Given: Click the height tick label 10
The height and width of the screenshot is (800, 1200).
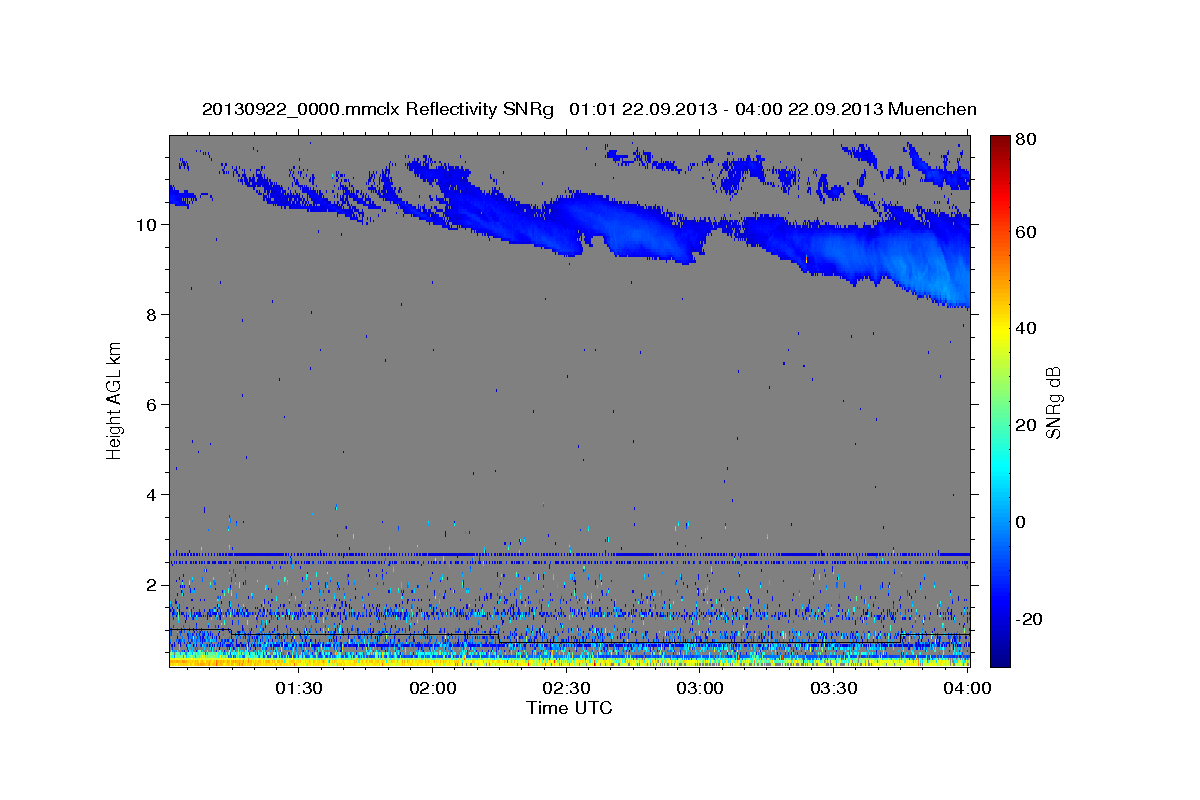Looking at the screenshot, I should point(148,225).
